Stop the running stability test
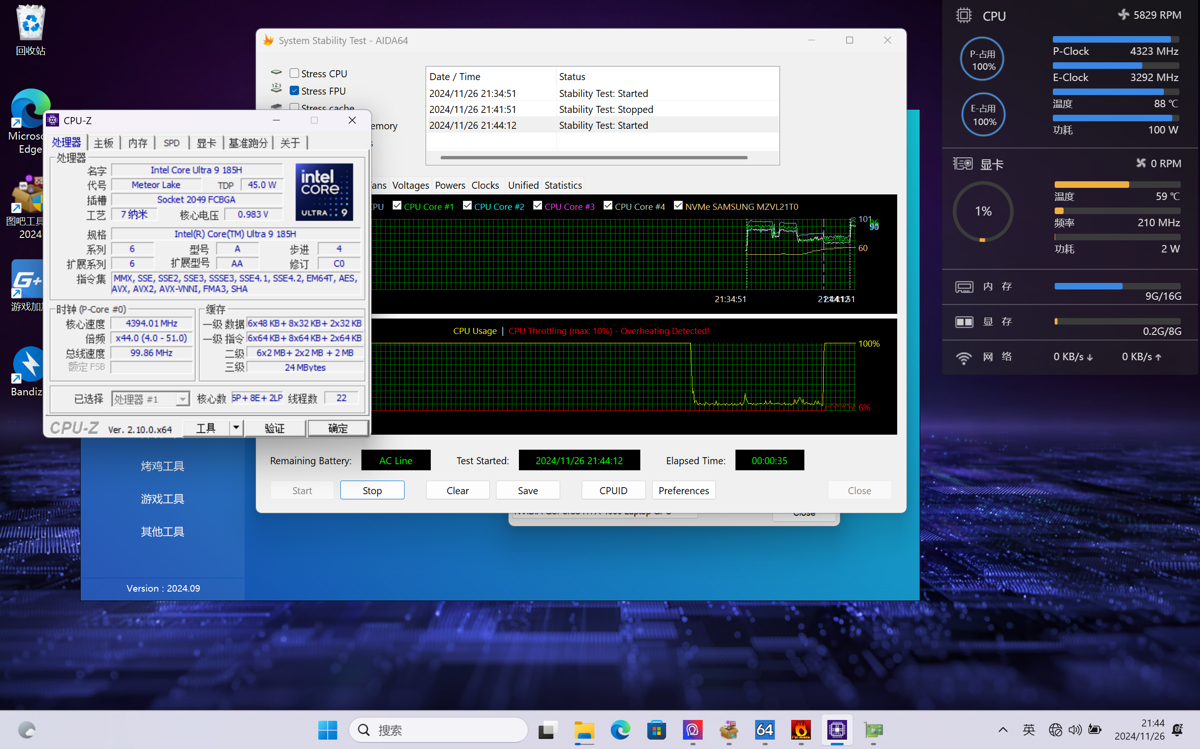 (x=372, y=491)
